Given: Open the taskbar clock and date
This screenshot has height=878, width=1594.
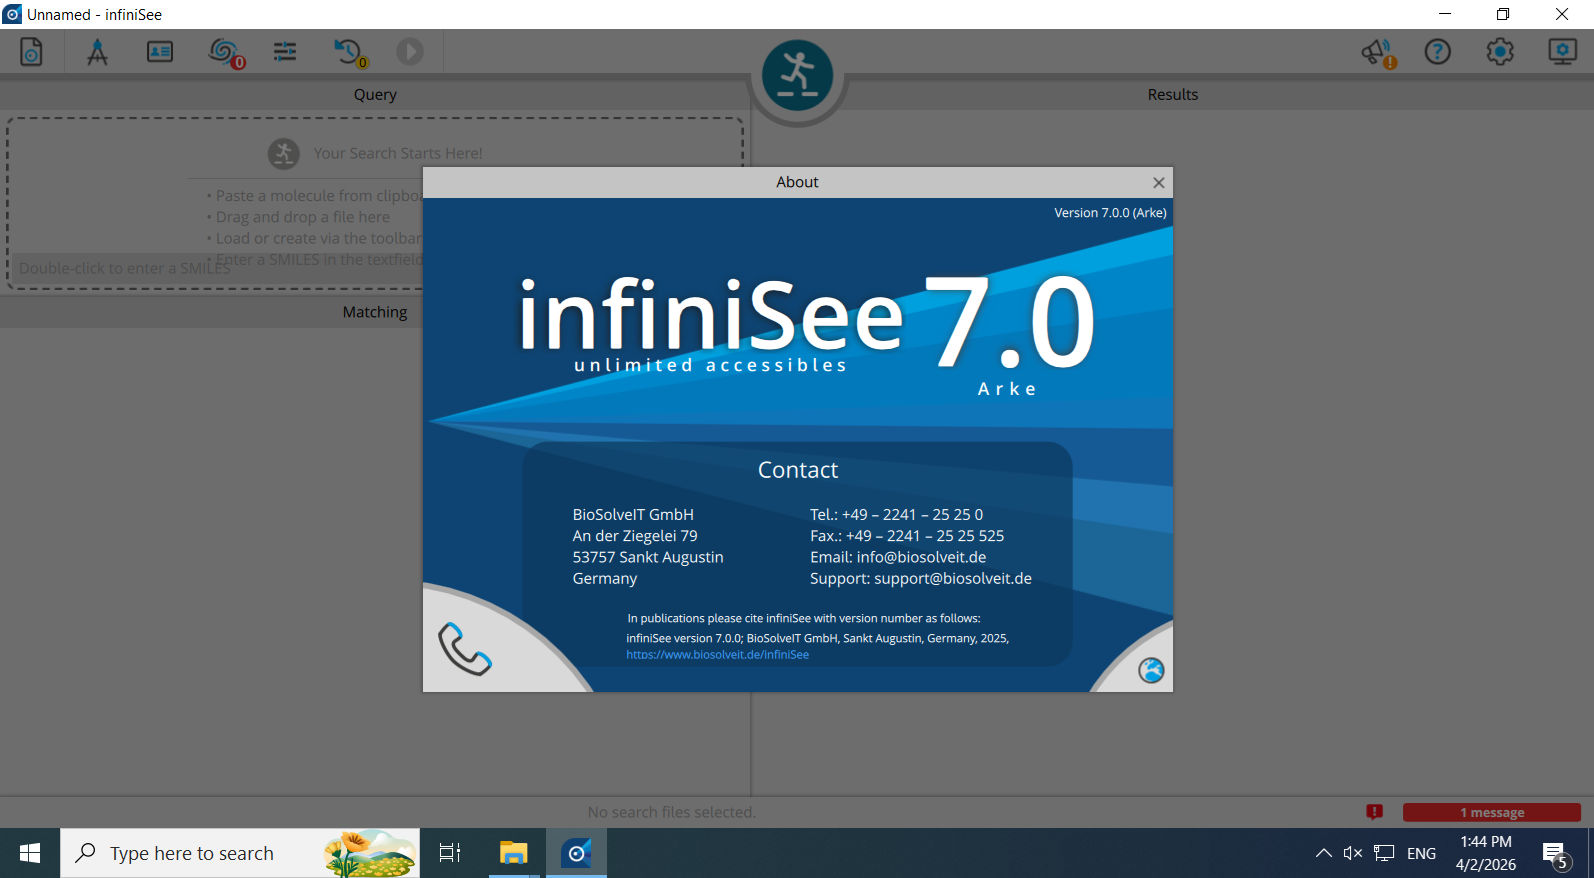Looking at the screenshot, I should coord(1486,853).
